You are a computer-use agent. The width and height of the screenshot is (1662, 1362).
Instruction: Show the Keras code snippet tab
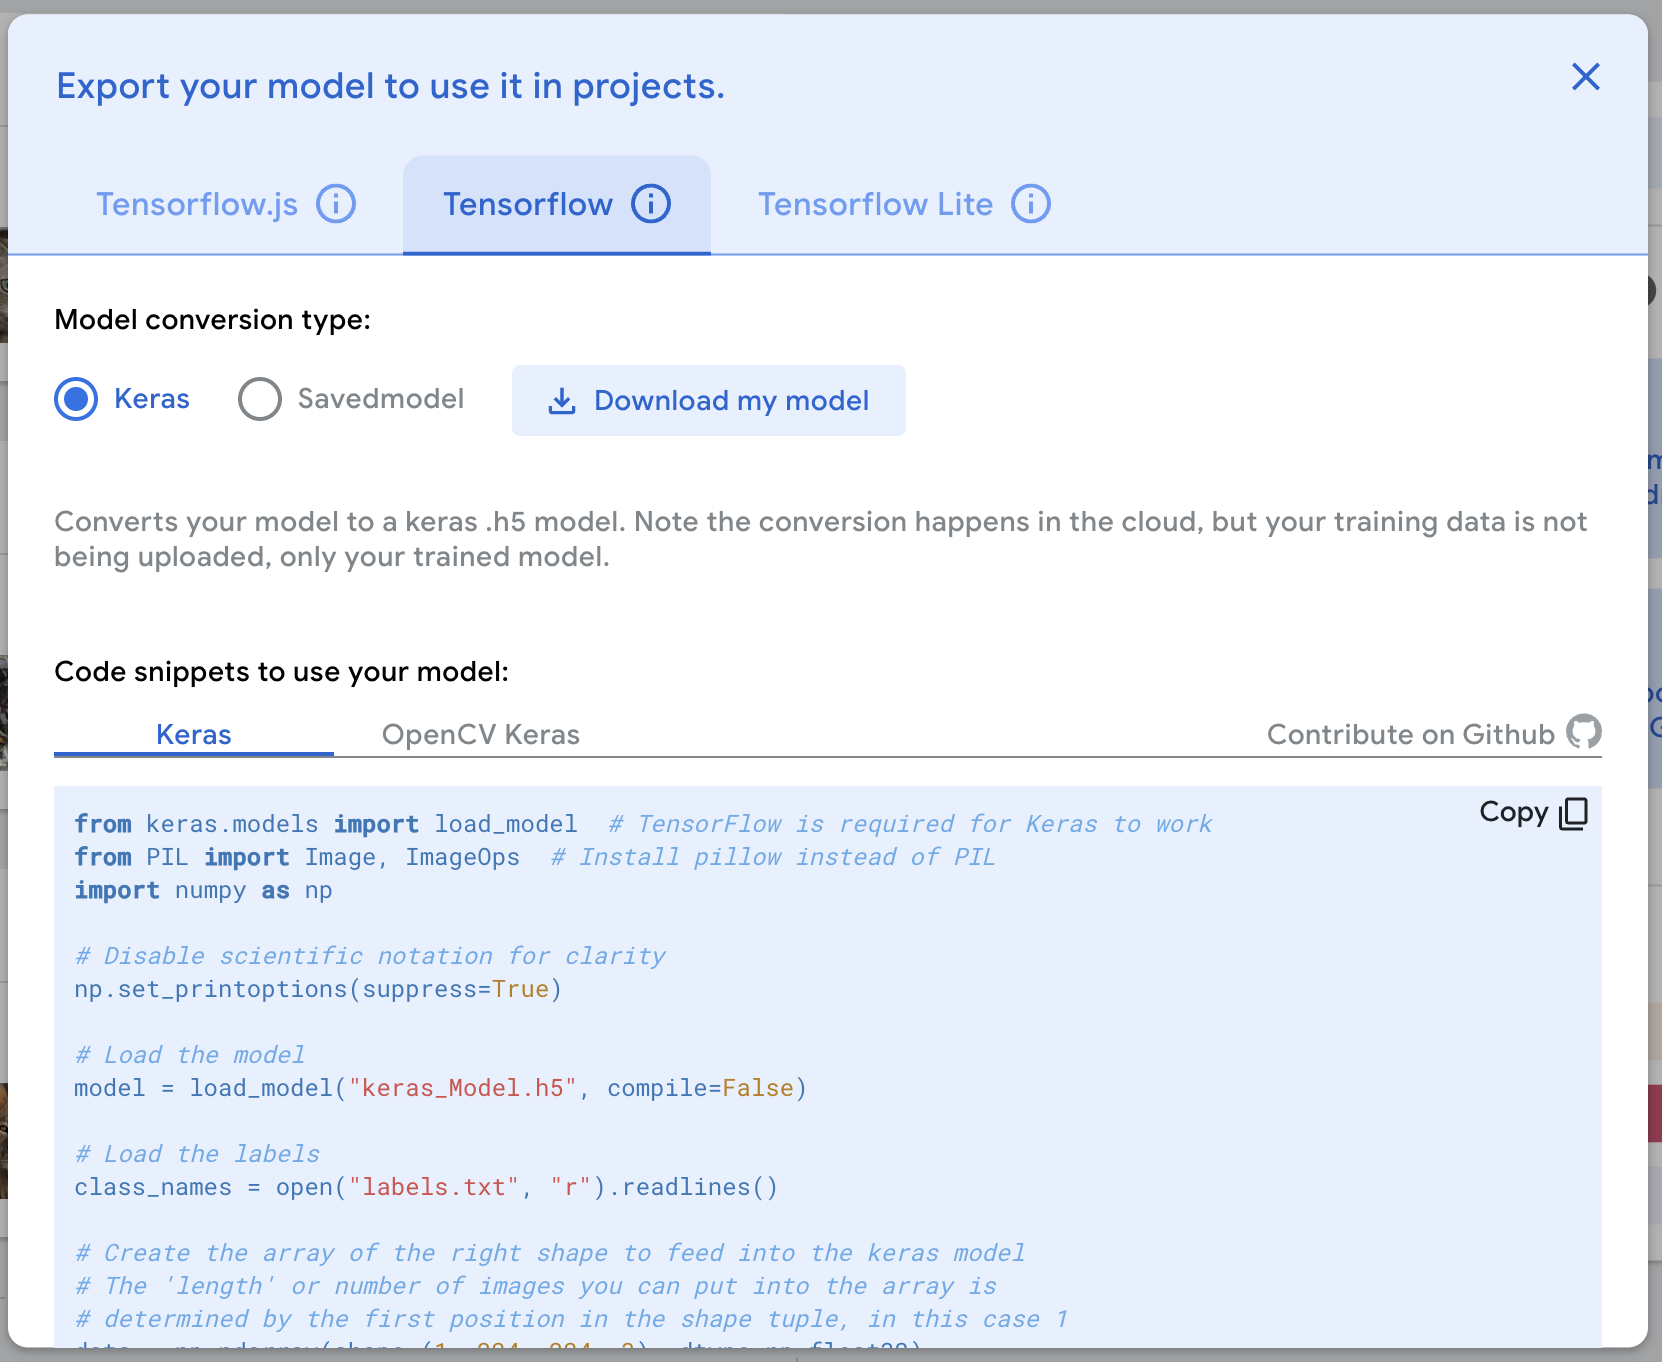(194, 735)
